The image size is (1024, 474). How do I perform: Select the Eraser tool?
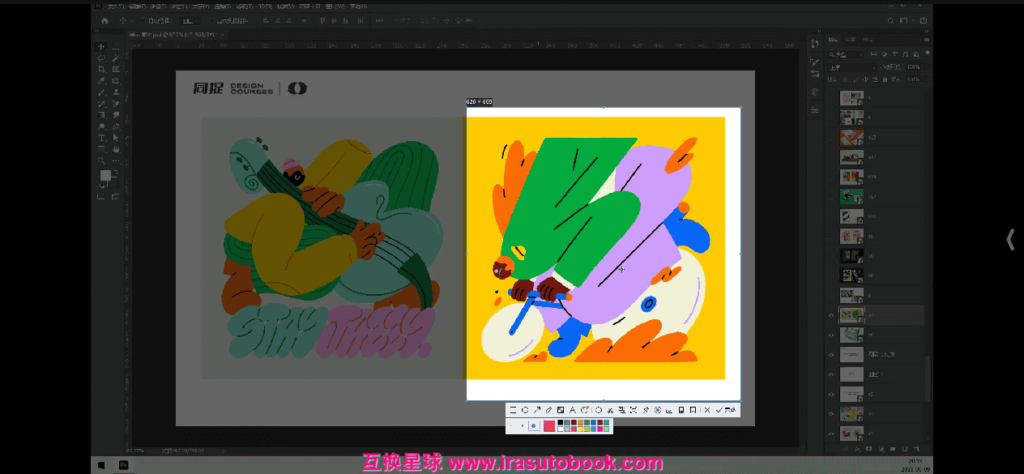116,104
